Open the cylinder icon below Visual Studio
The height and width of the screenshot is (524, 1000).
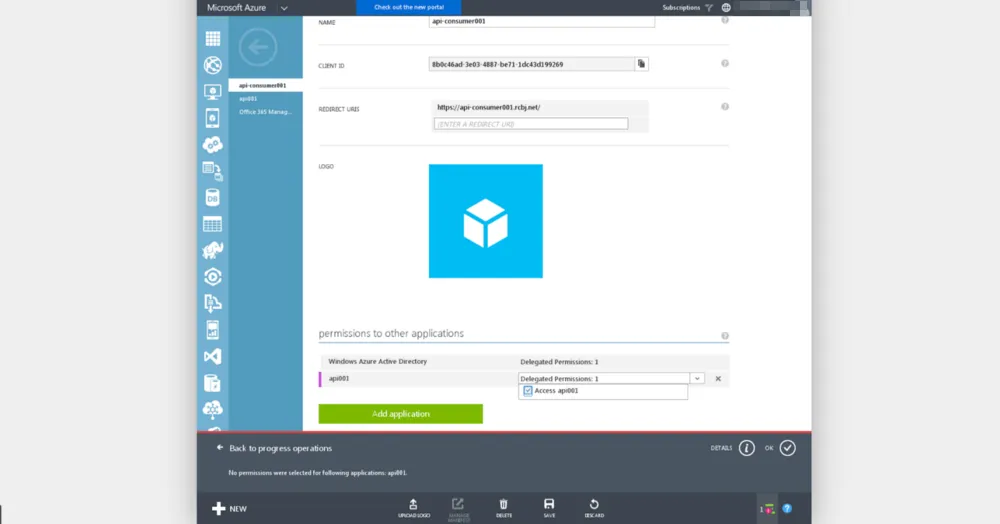(x=212, y=382)
